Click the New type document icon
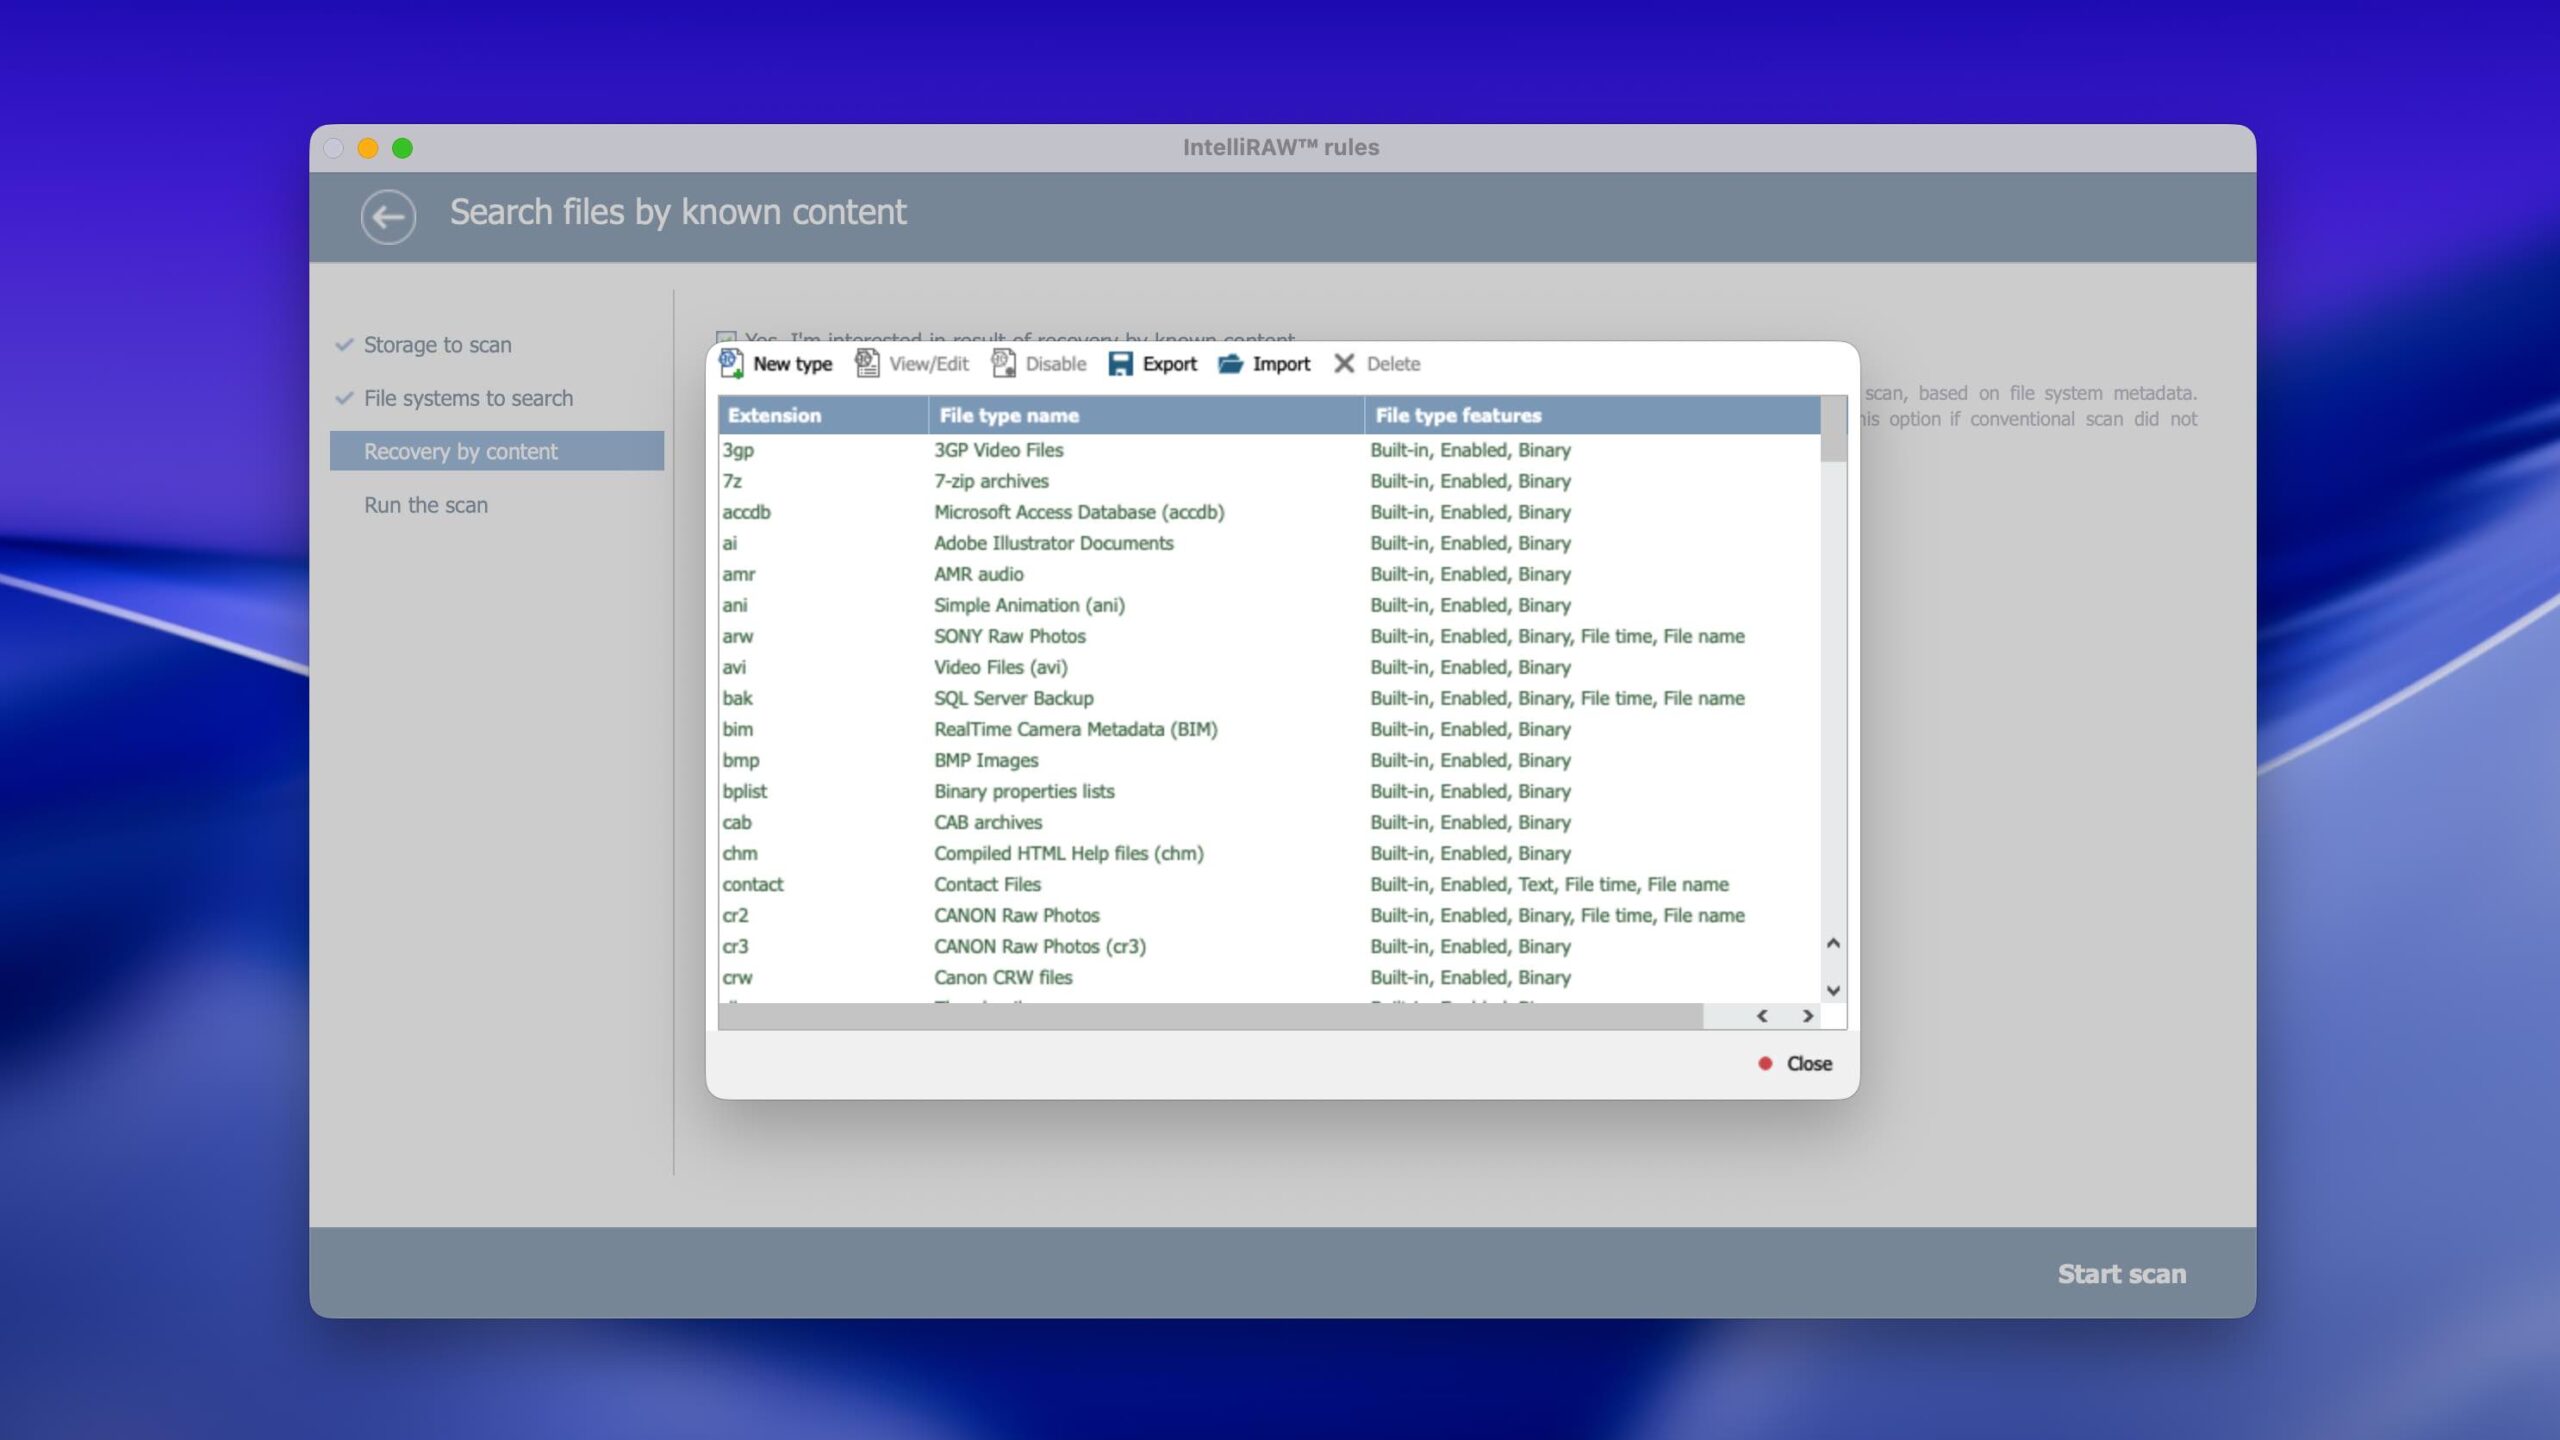 pyautogui.click(x=731, y=363)
